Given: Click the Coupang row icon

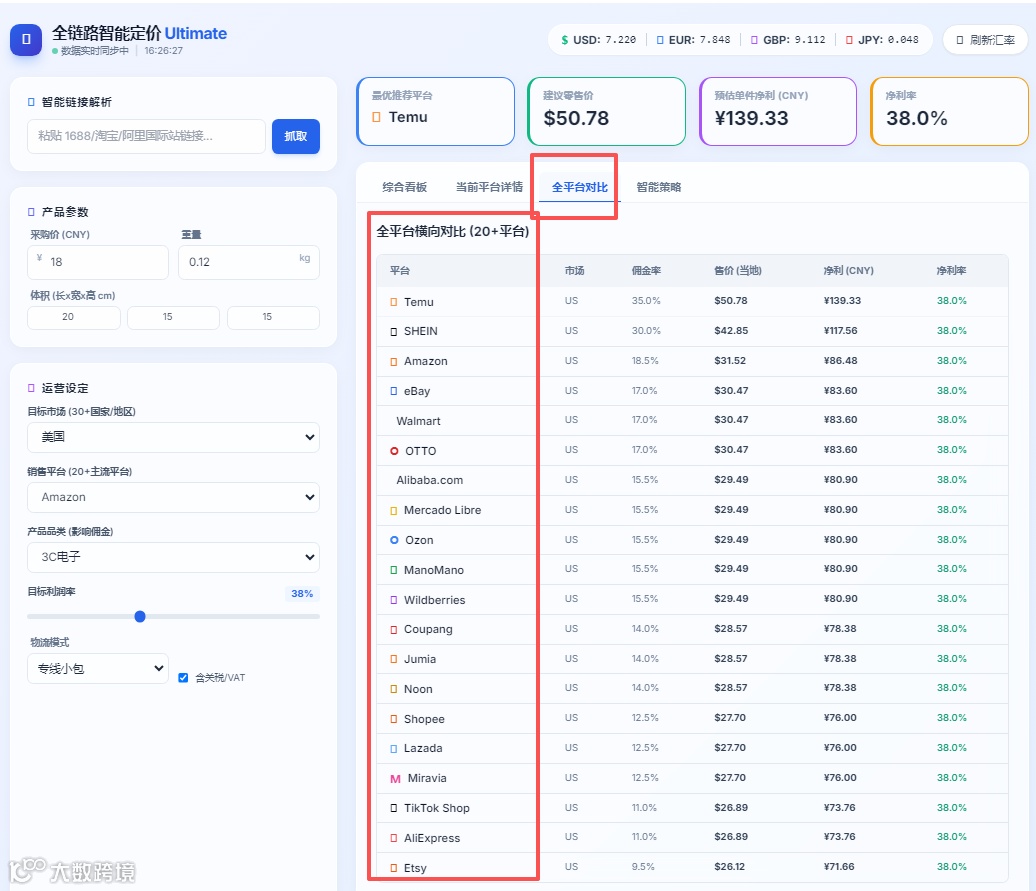Looking at the screenshot, I should pyautogui.click(x=394, y=629).
